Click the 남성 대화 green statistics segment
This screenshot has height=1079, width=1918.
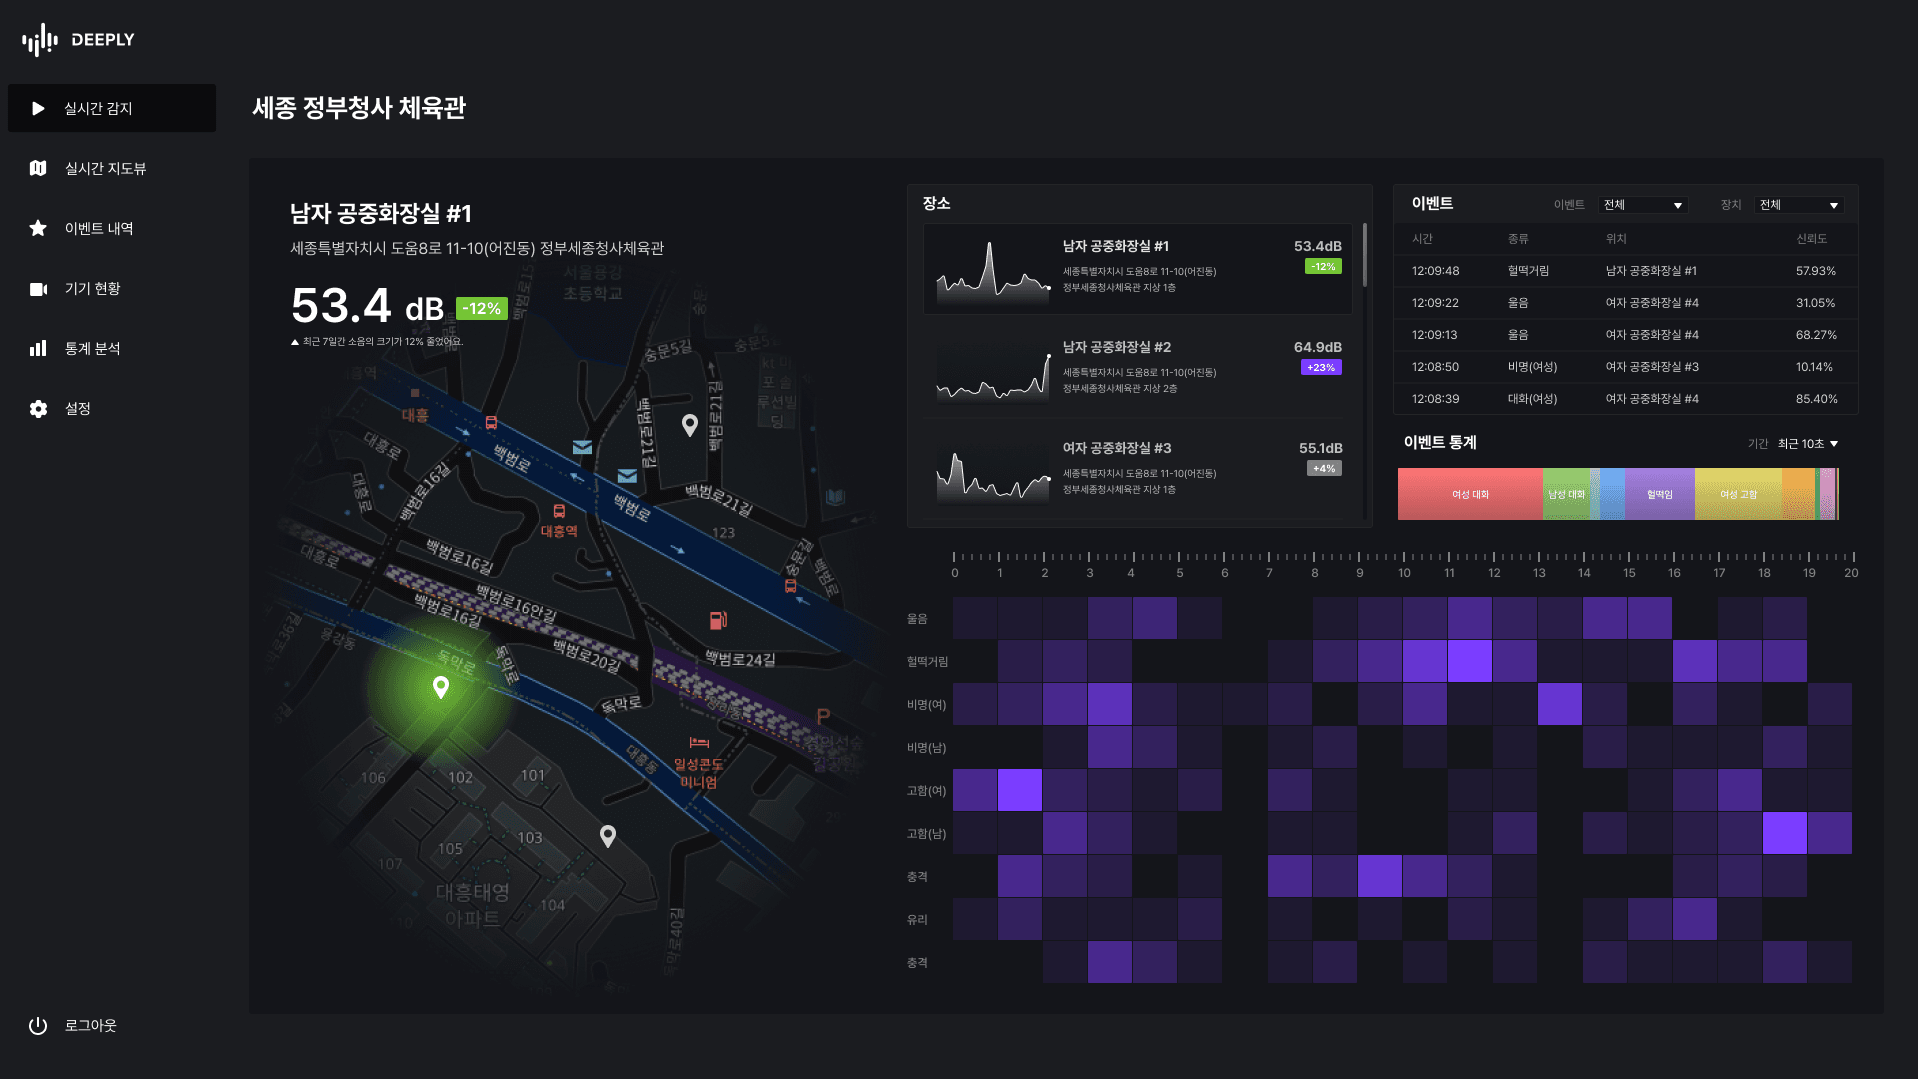pyautogui.click(x=1566, y=494)
